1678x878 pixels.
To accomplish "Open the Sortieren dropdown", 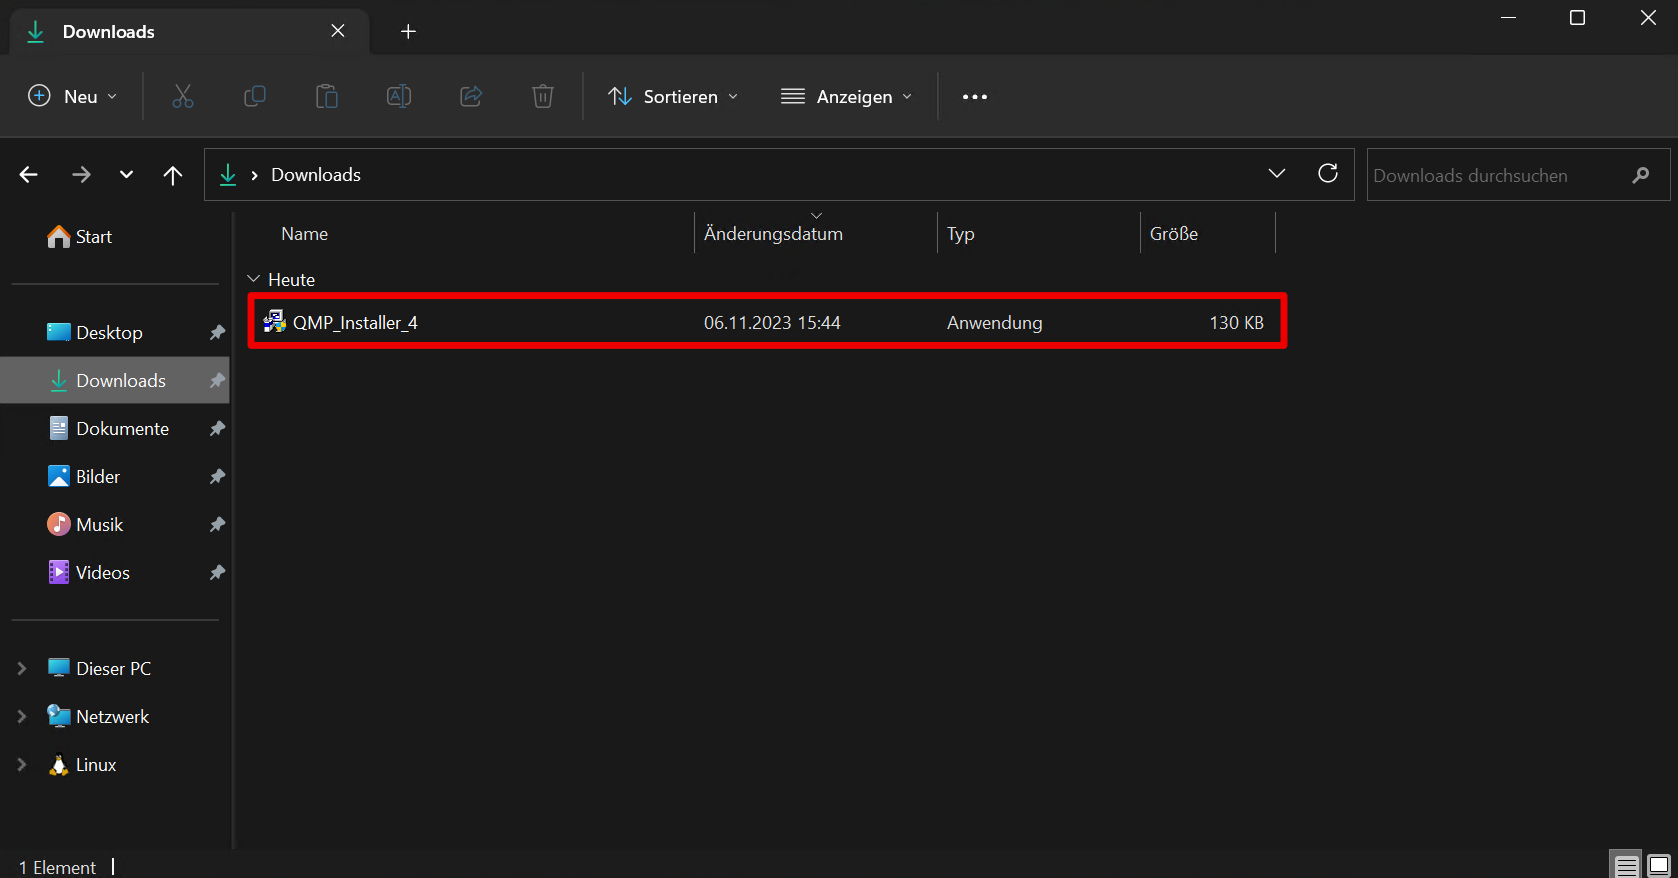I will pos(673,96).
